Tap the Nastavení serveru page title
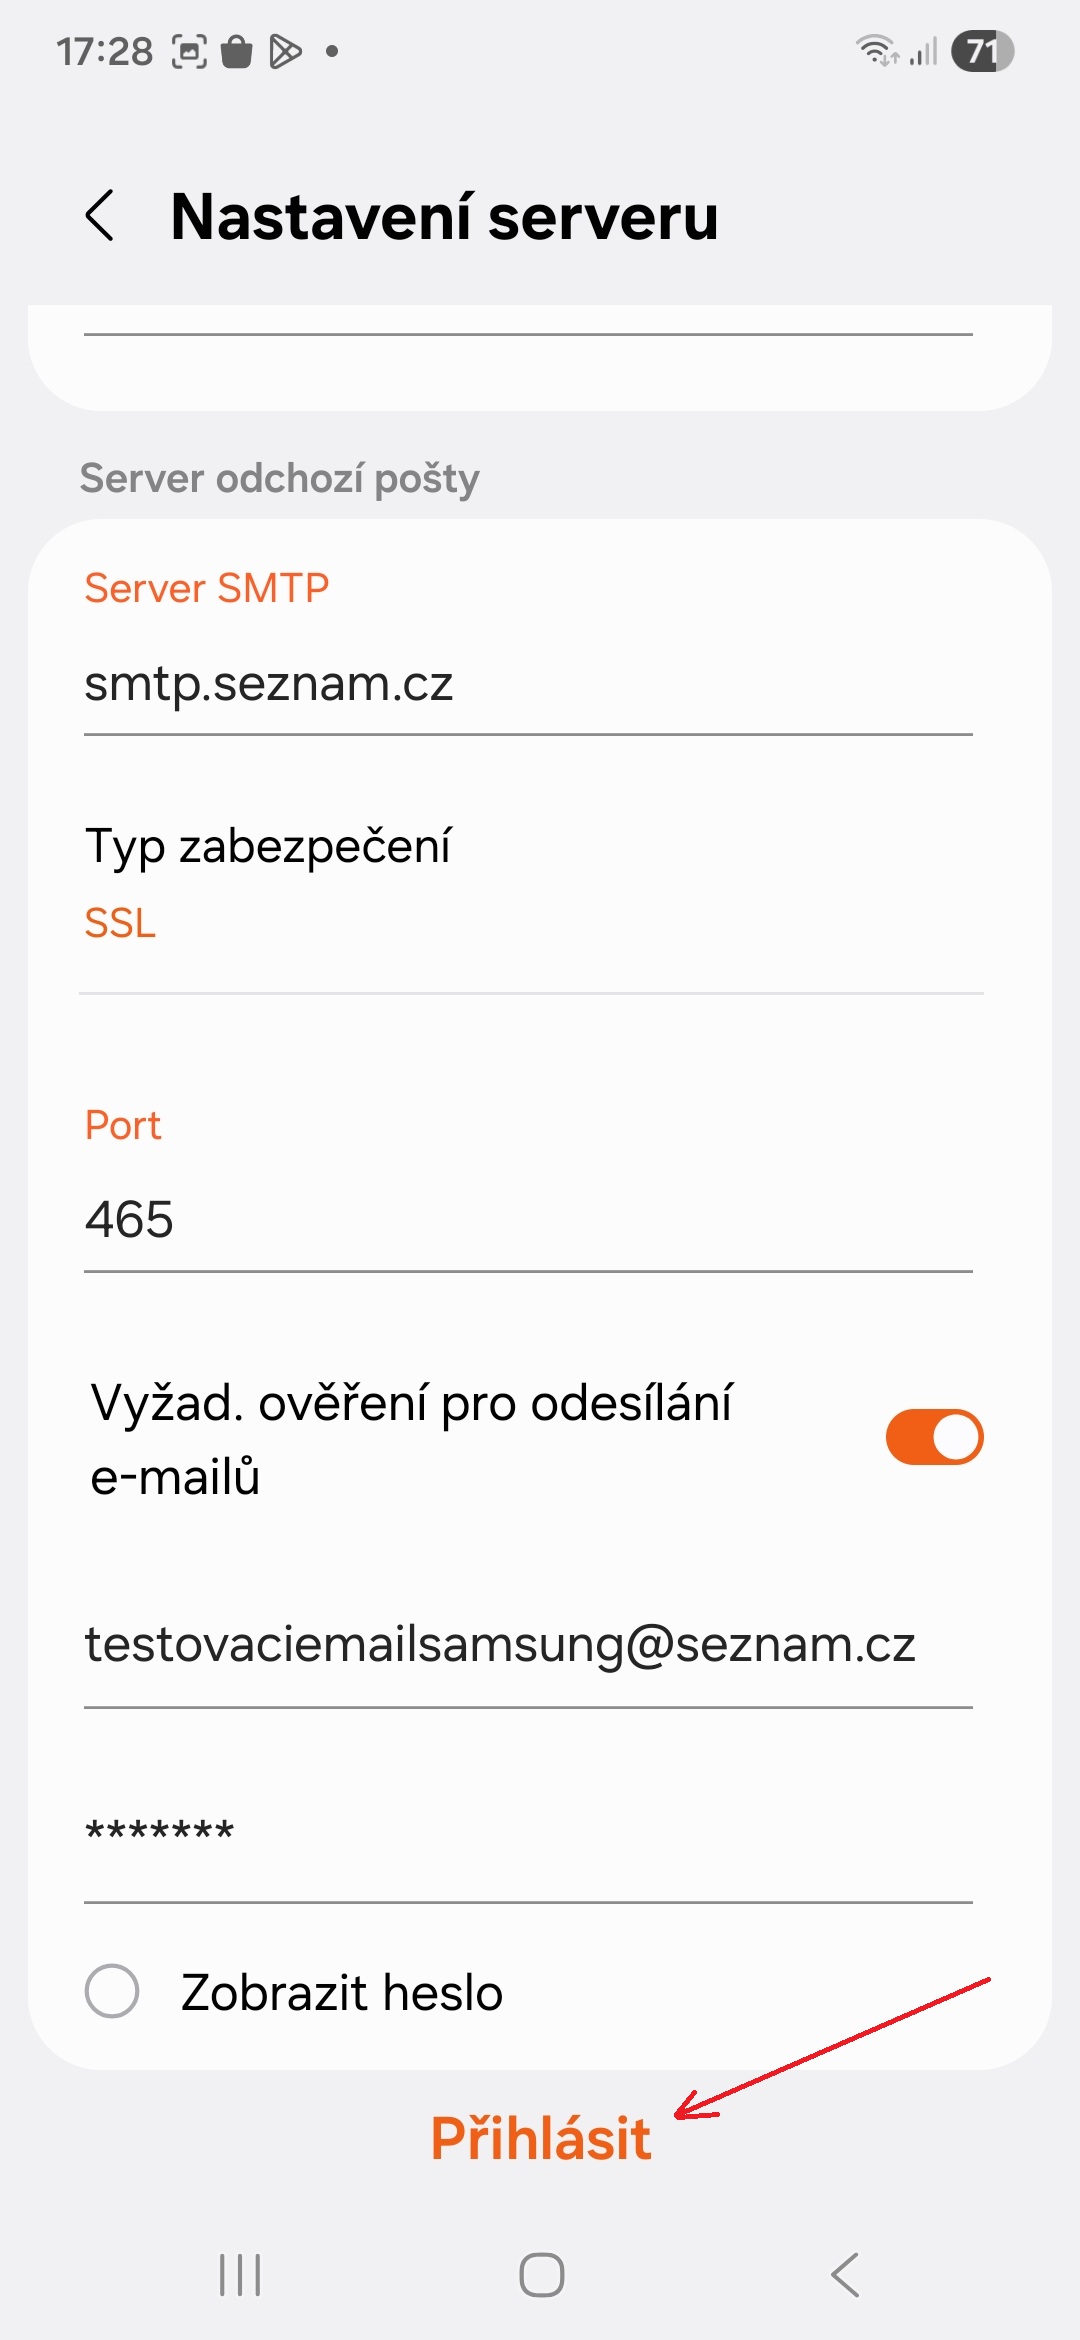Image resolution: width=1080 pixels, height=2340 pixels. [445, 216]
